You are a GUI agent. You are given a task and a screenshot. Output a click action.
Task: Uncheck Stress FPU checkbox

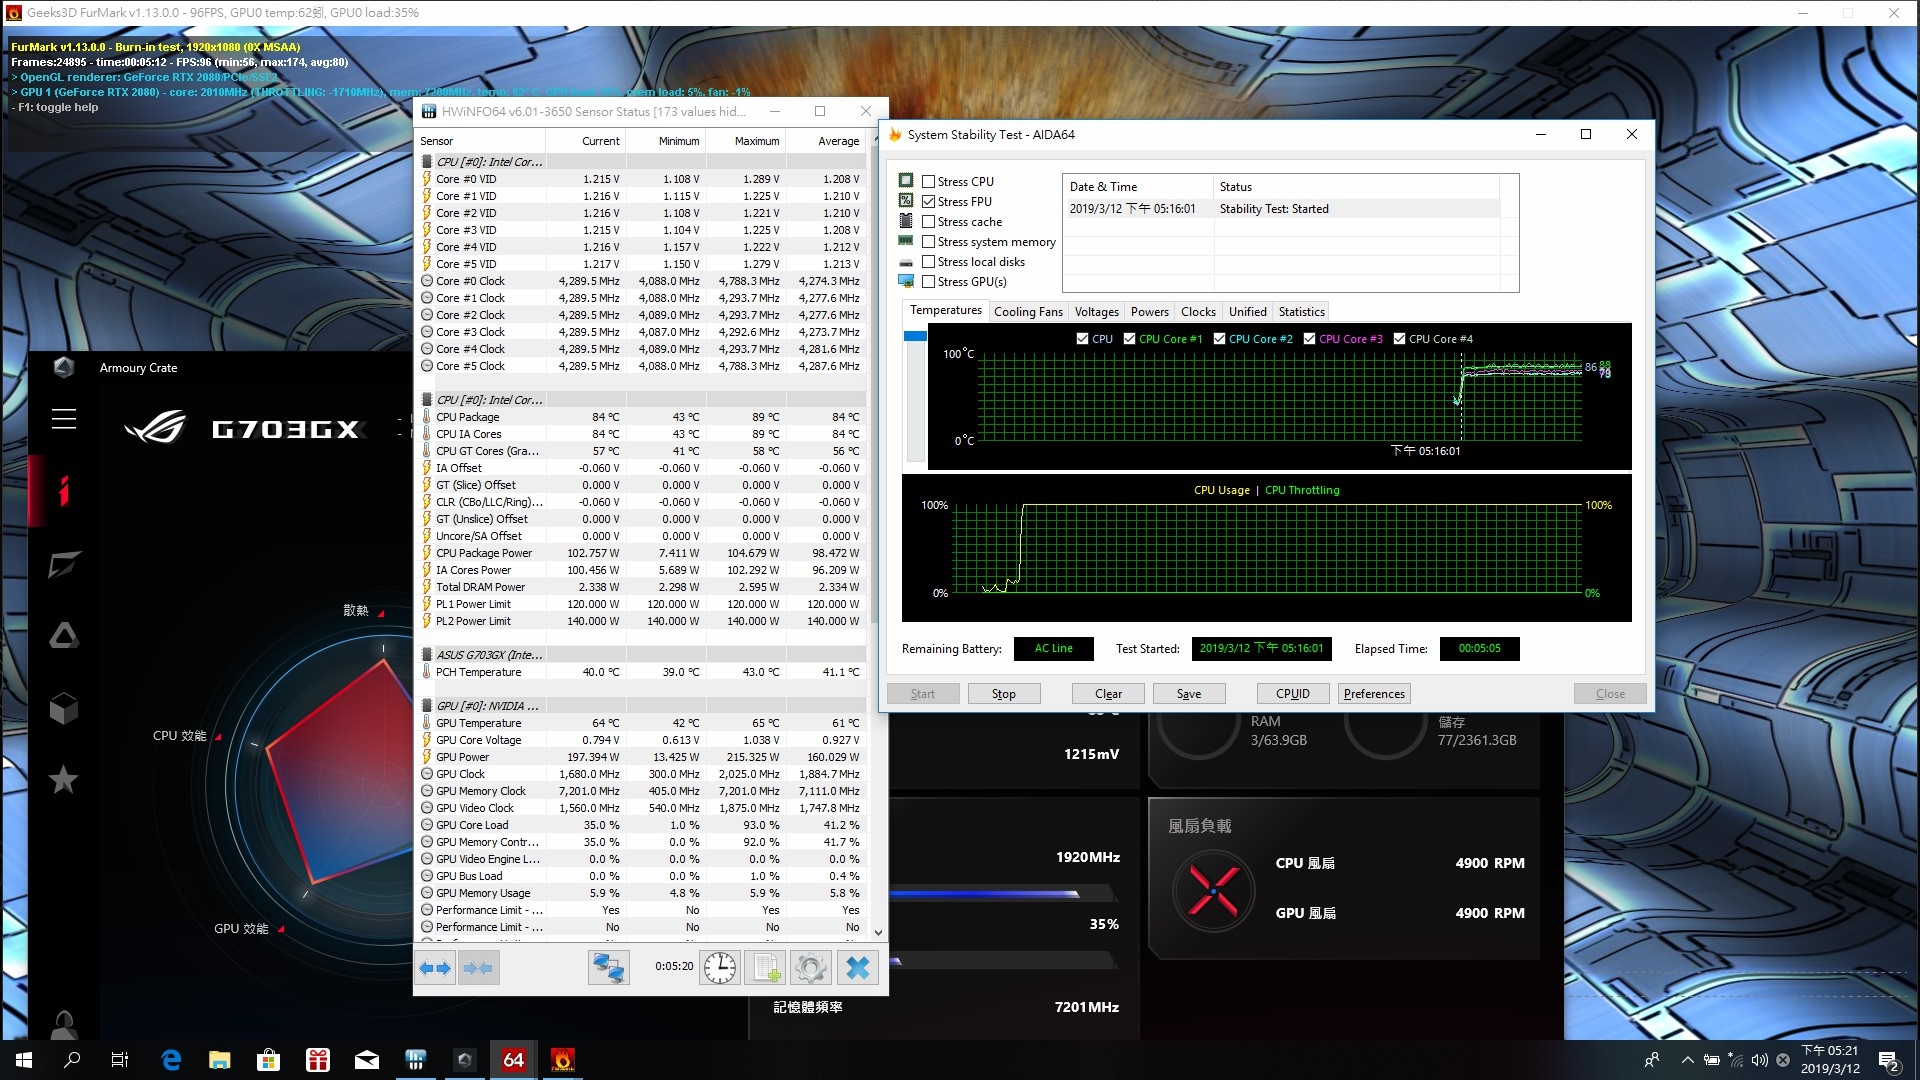[929, 202]
